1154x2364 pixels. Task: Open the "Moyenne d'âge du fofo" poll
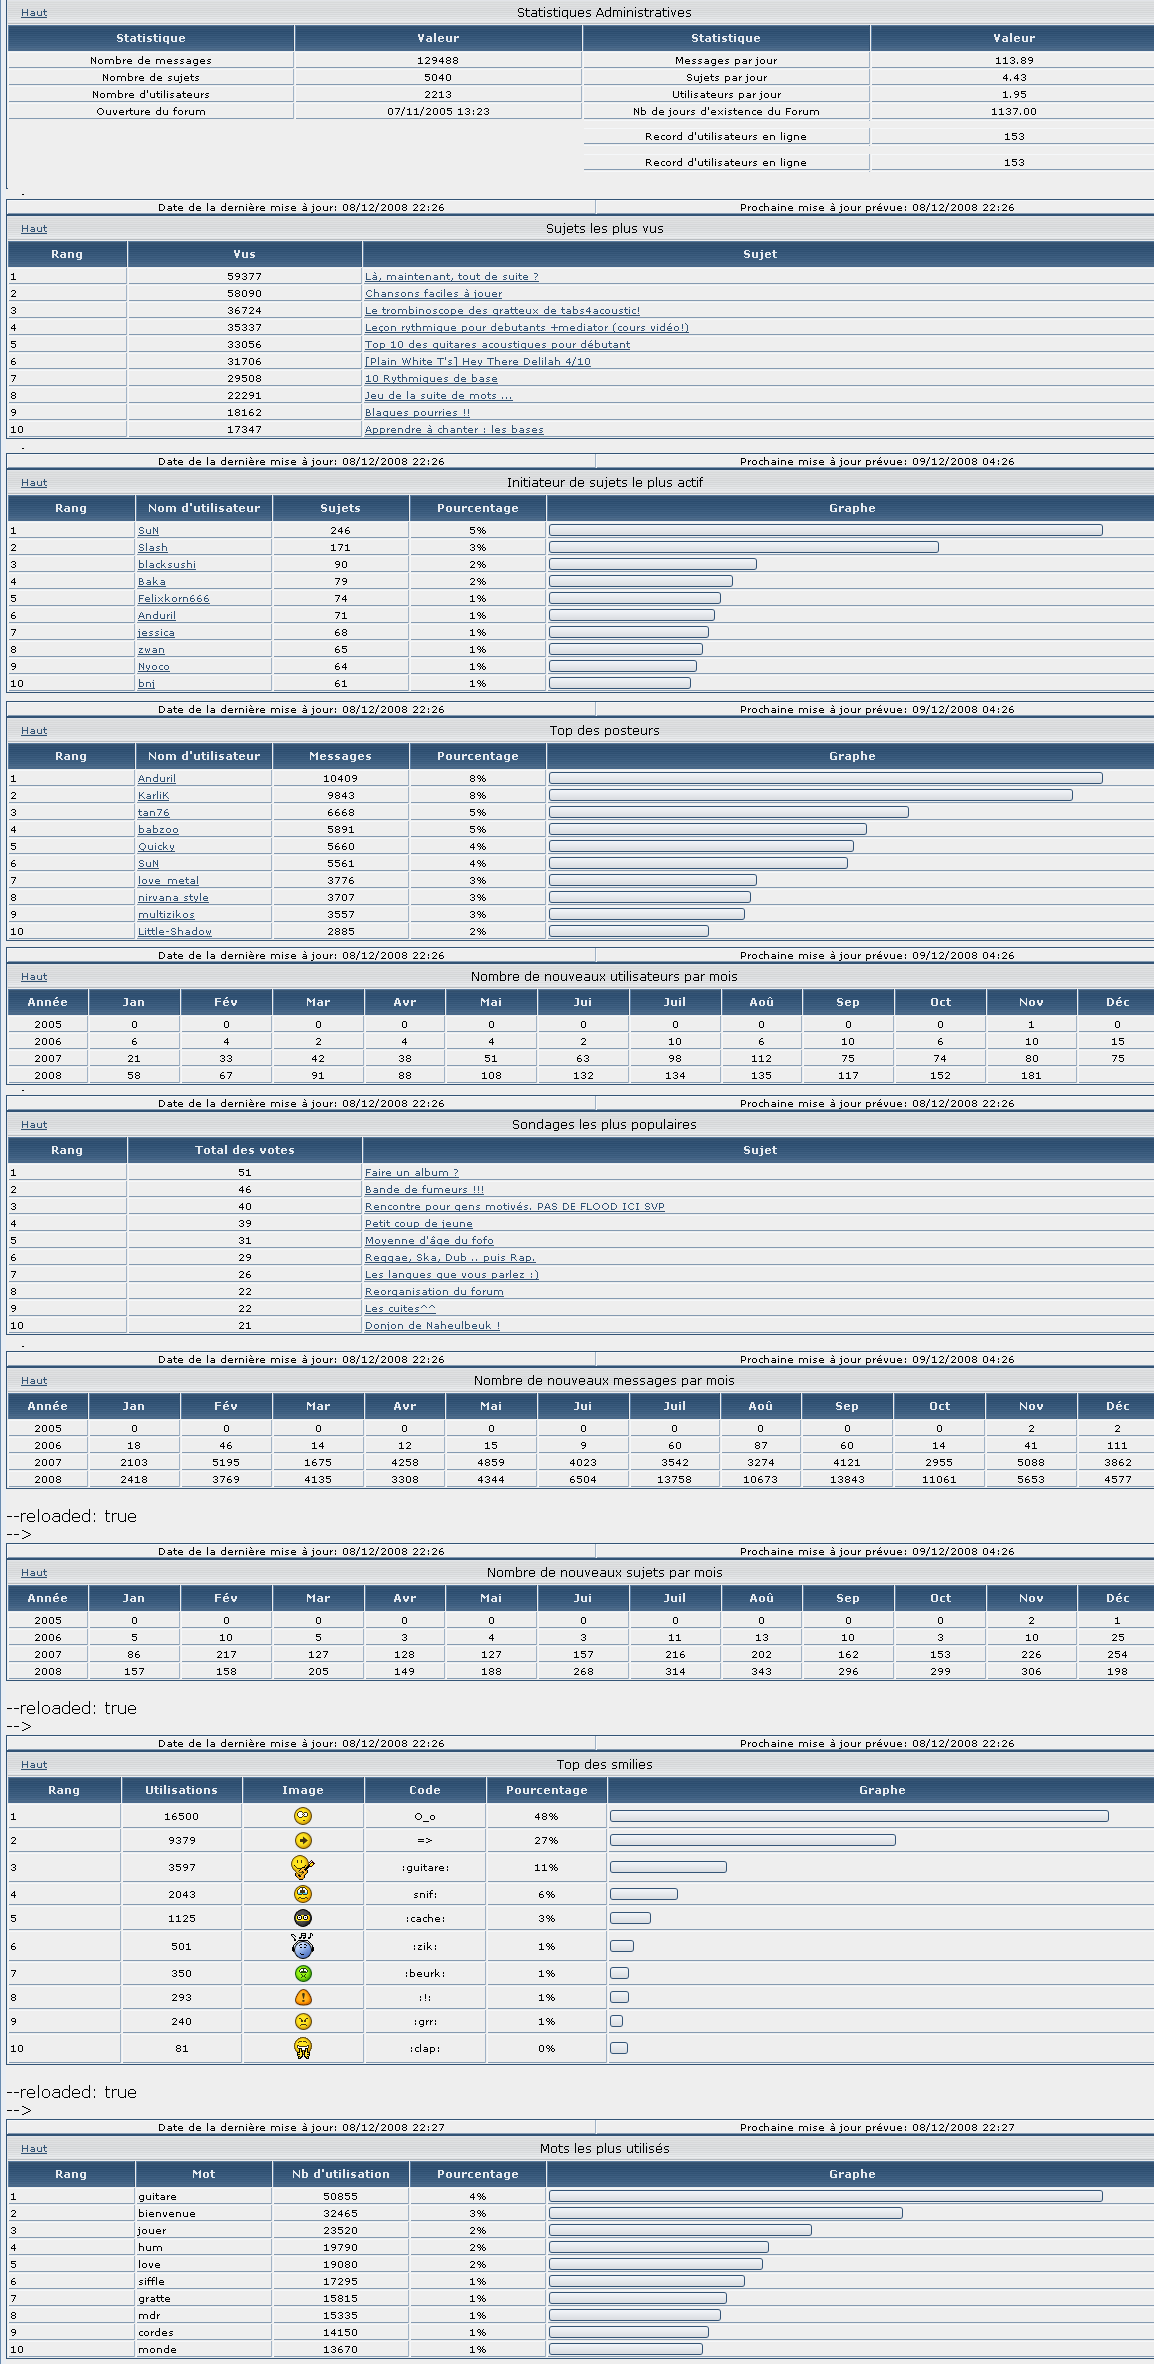(x=429, y=1241)
